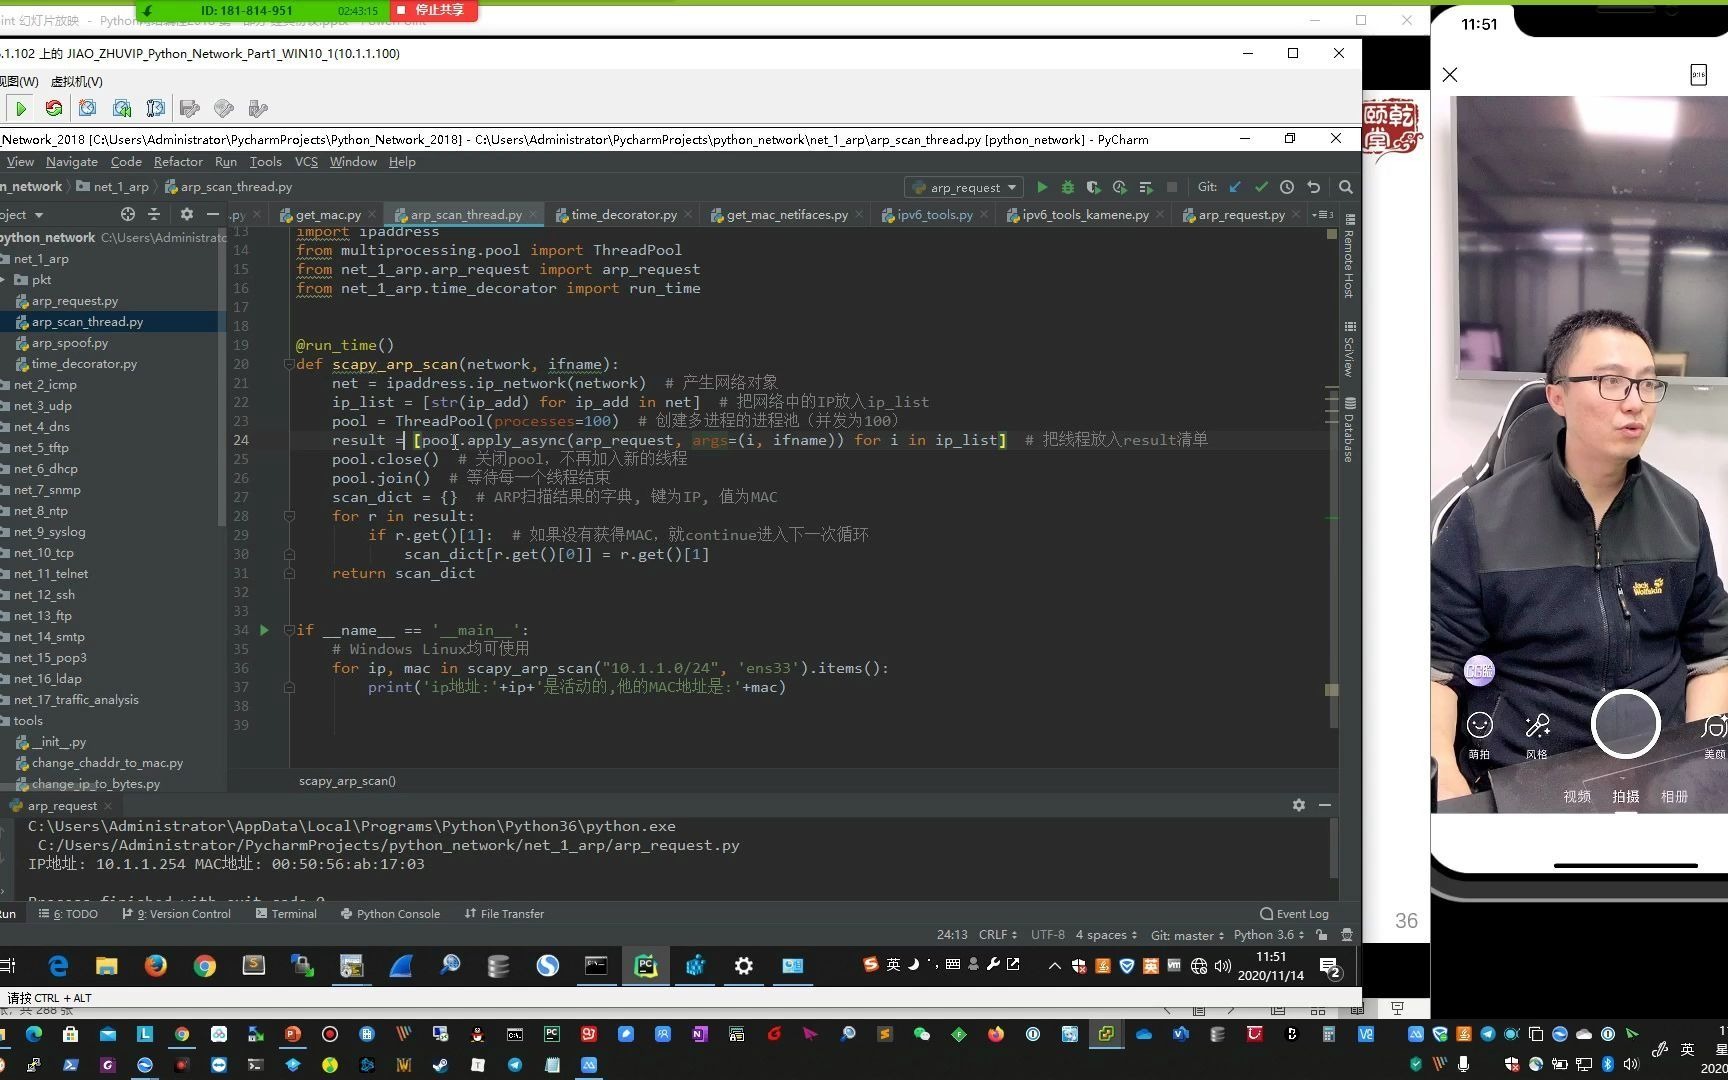Open the Navigate menu
Viewport: 1728px width, 1080px height.
pos(72,162)
